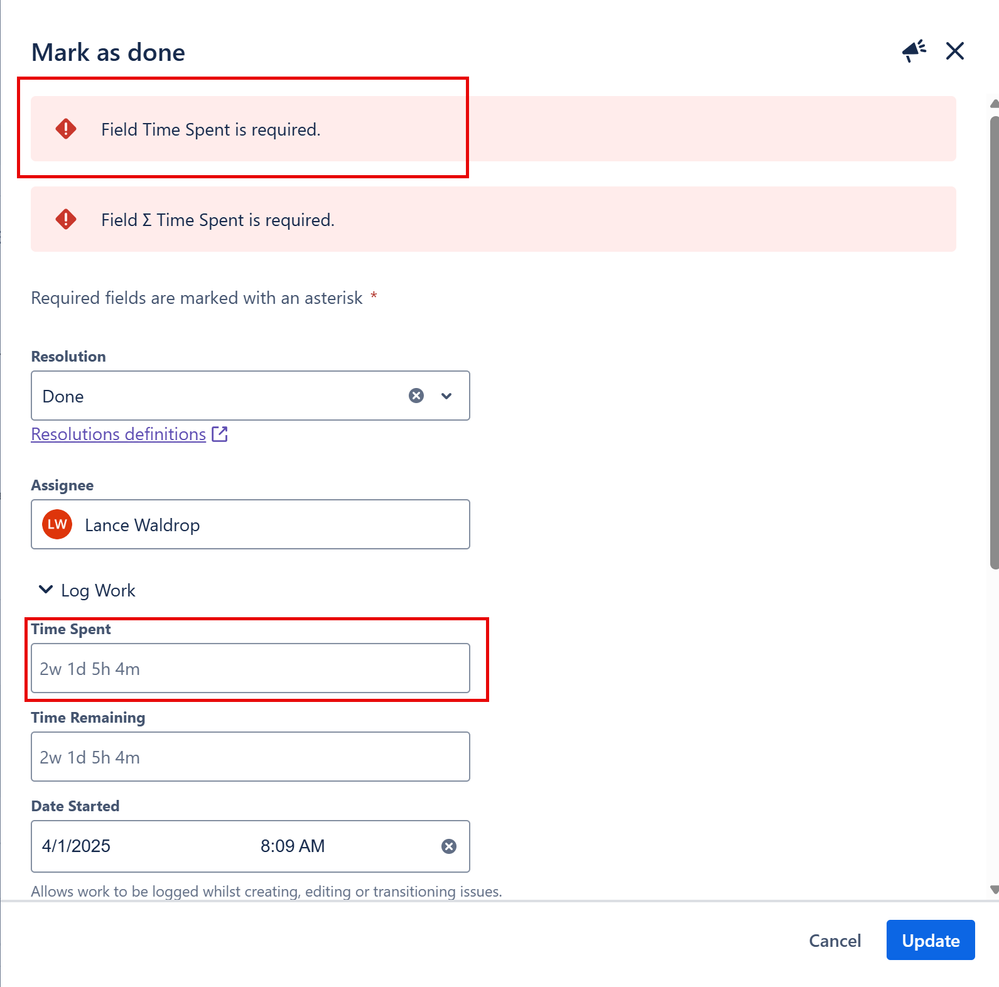Click the megaphone feedback icon
This screenshot has height=987, width=999.
(x=914, y=52)
